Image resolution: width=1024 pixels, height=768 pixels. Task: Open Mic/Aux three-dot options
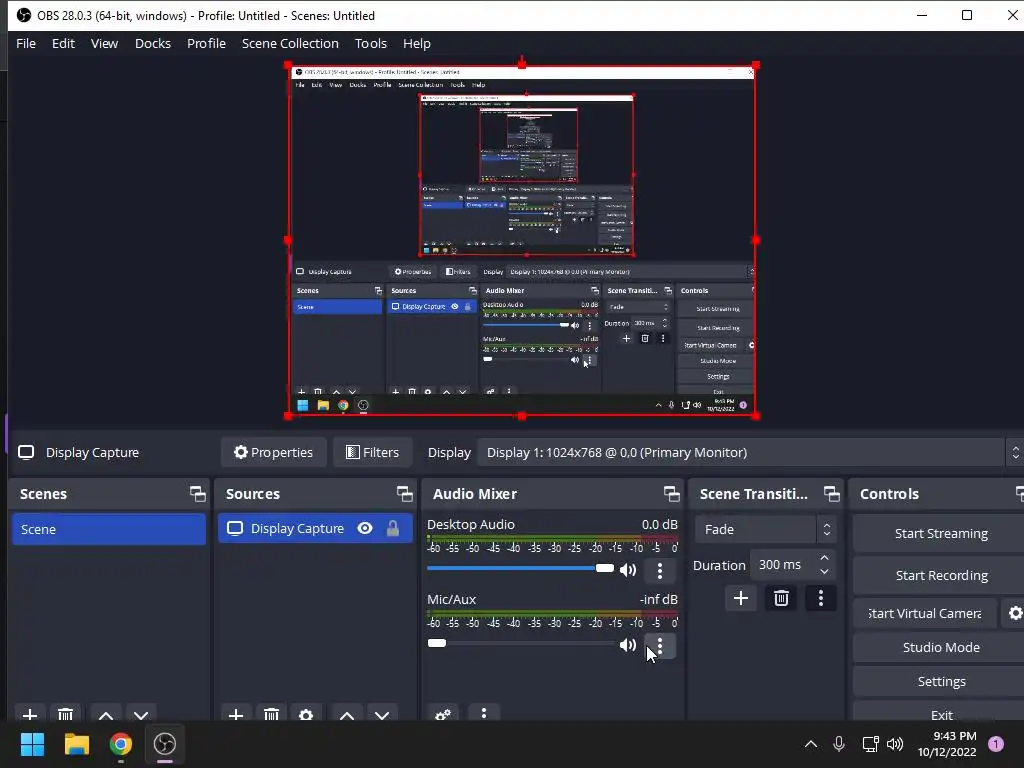[x=660, y=646]
